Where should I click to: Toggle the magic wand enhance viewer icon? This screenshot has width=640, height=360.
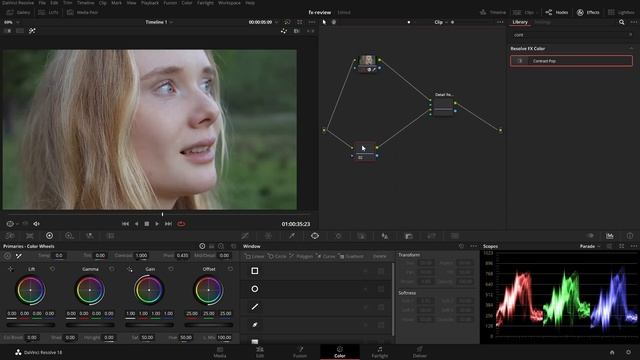(x=32, y=31)
